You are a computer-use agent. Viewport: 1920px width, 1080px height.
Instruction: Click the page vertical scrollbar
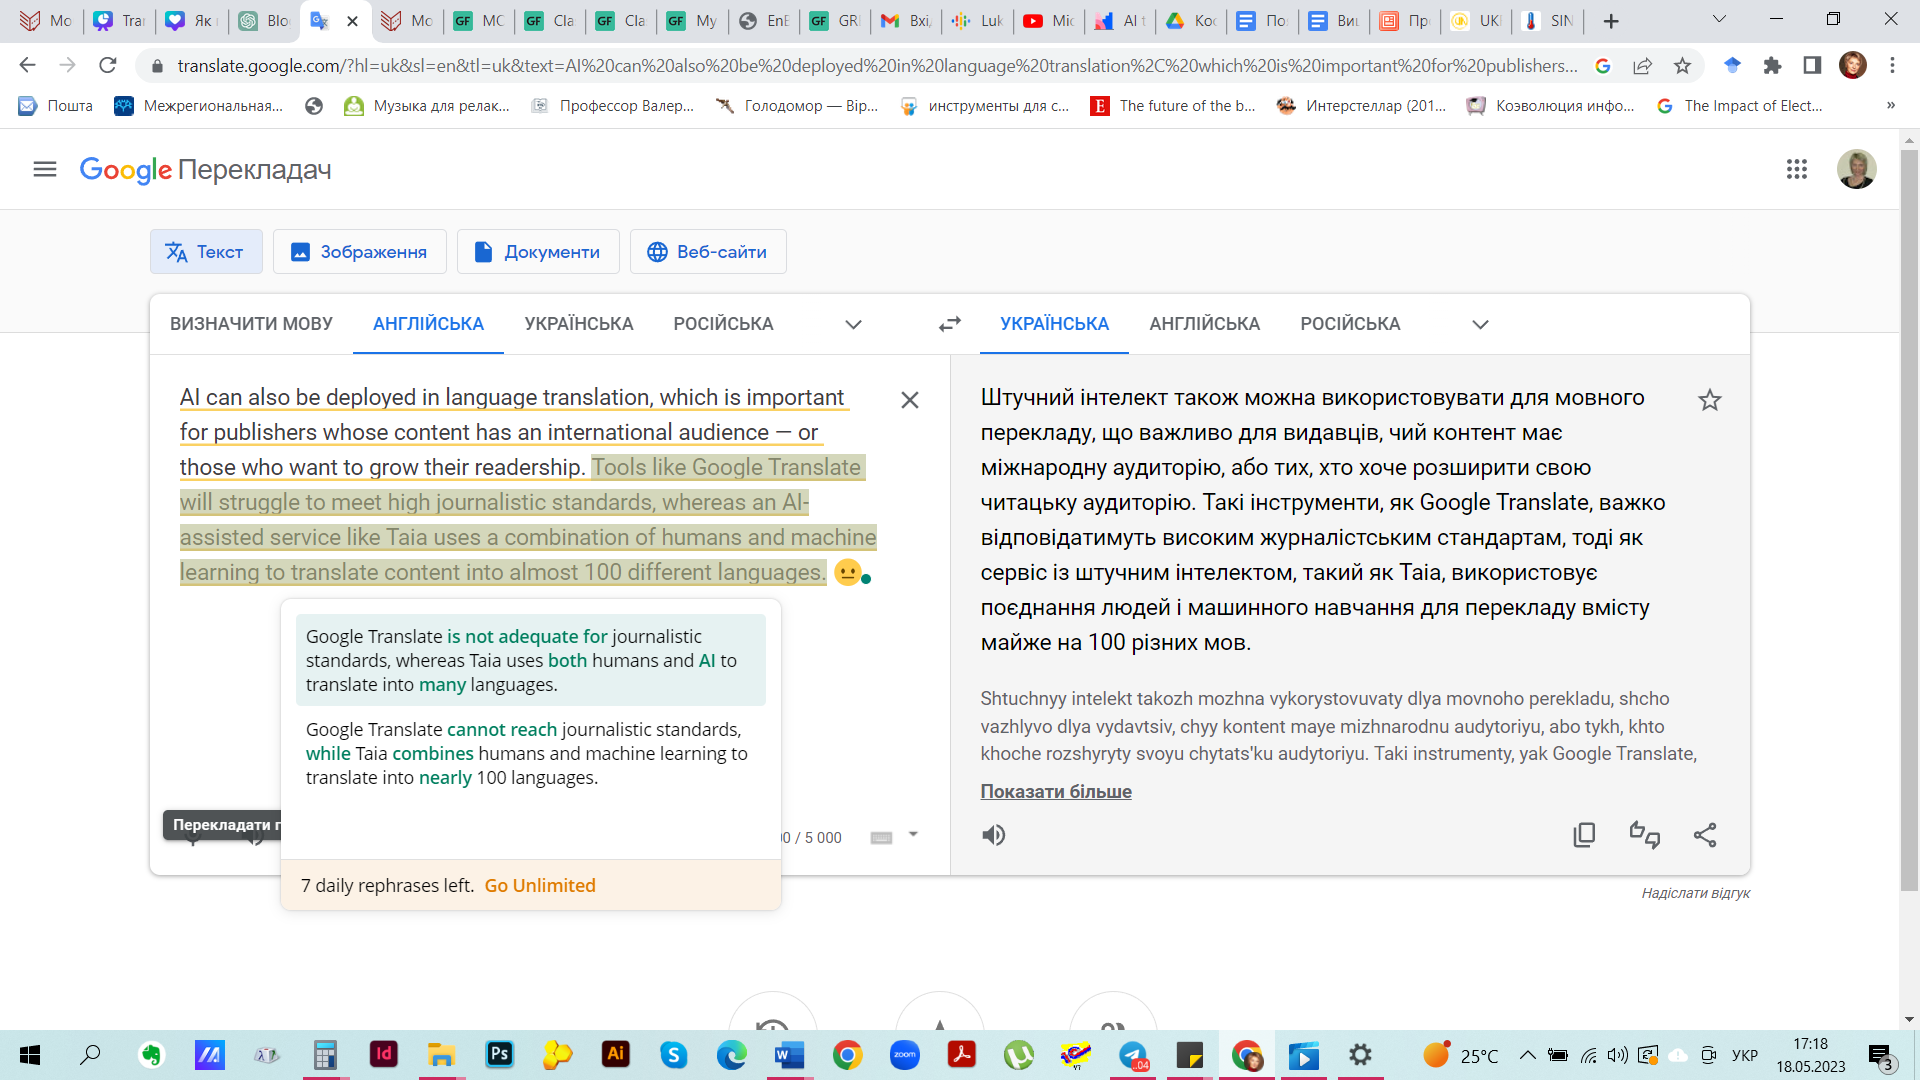(x=1909, y=520)
